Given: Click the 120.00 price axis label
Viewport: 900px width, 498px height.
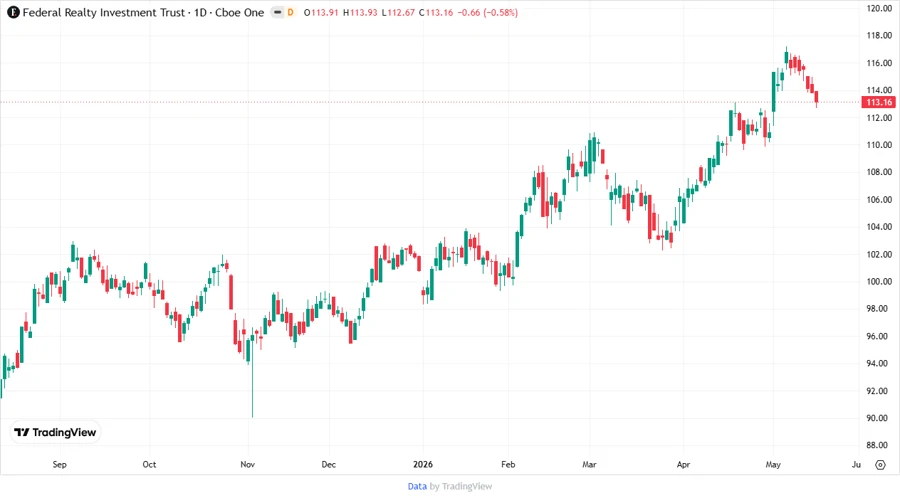Looking at the screenshot, I should click(x=879, y=9).
